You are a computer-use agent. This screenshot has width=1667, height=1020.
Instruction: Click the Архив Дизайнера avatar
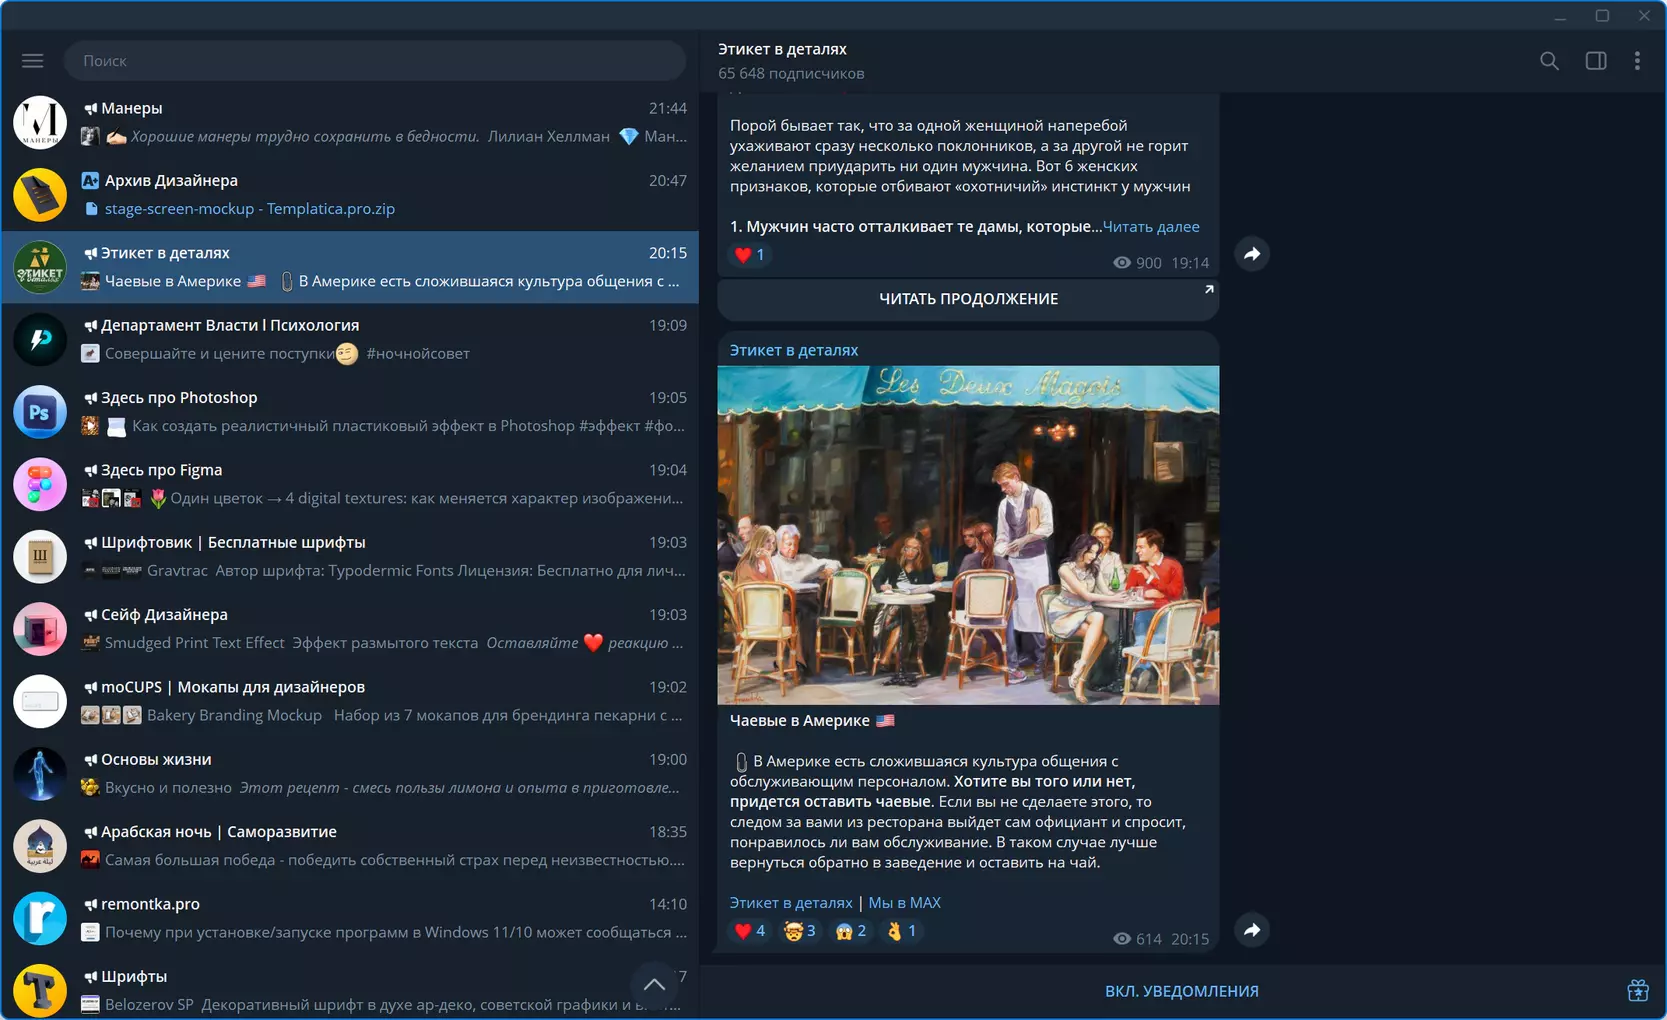(x=40, y=195)
